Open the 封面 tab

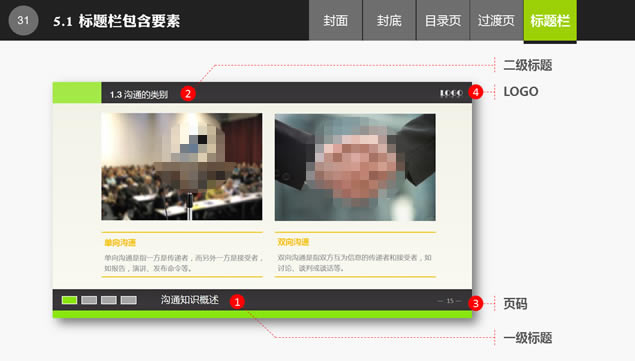(x=335, y=20)
